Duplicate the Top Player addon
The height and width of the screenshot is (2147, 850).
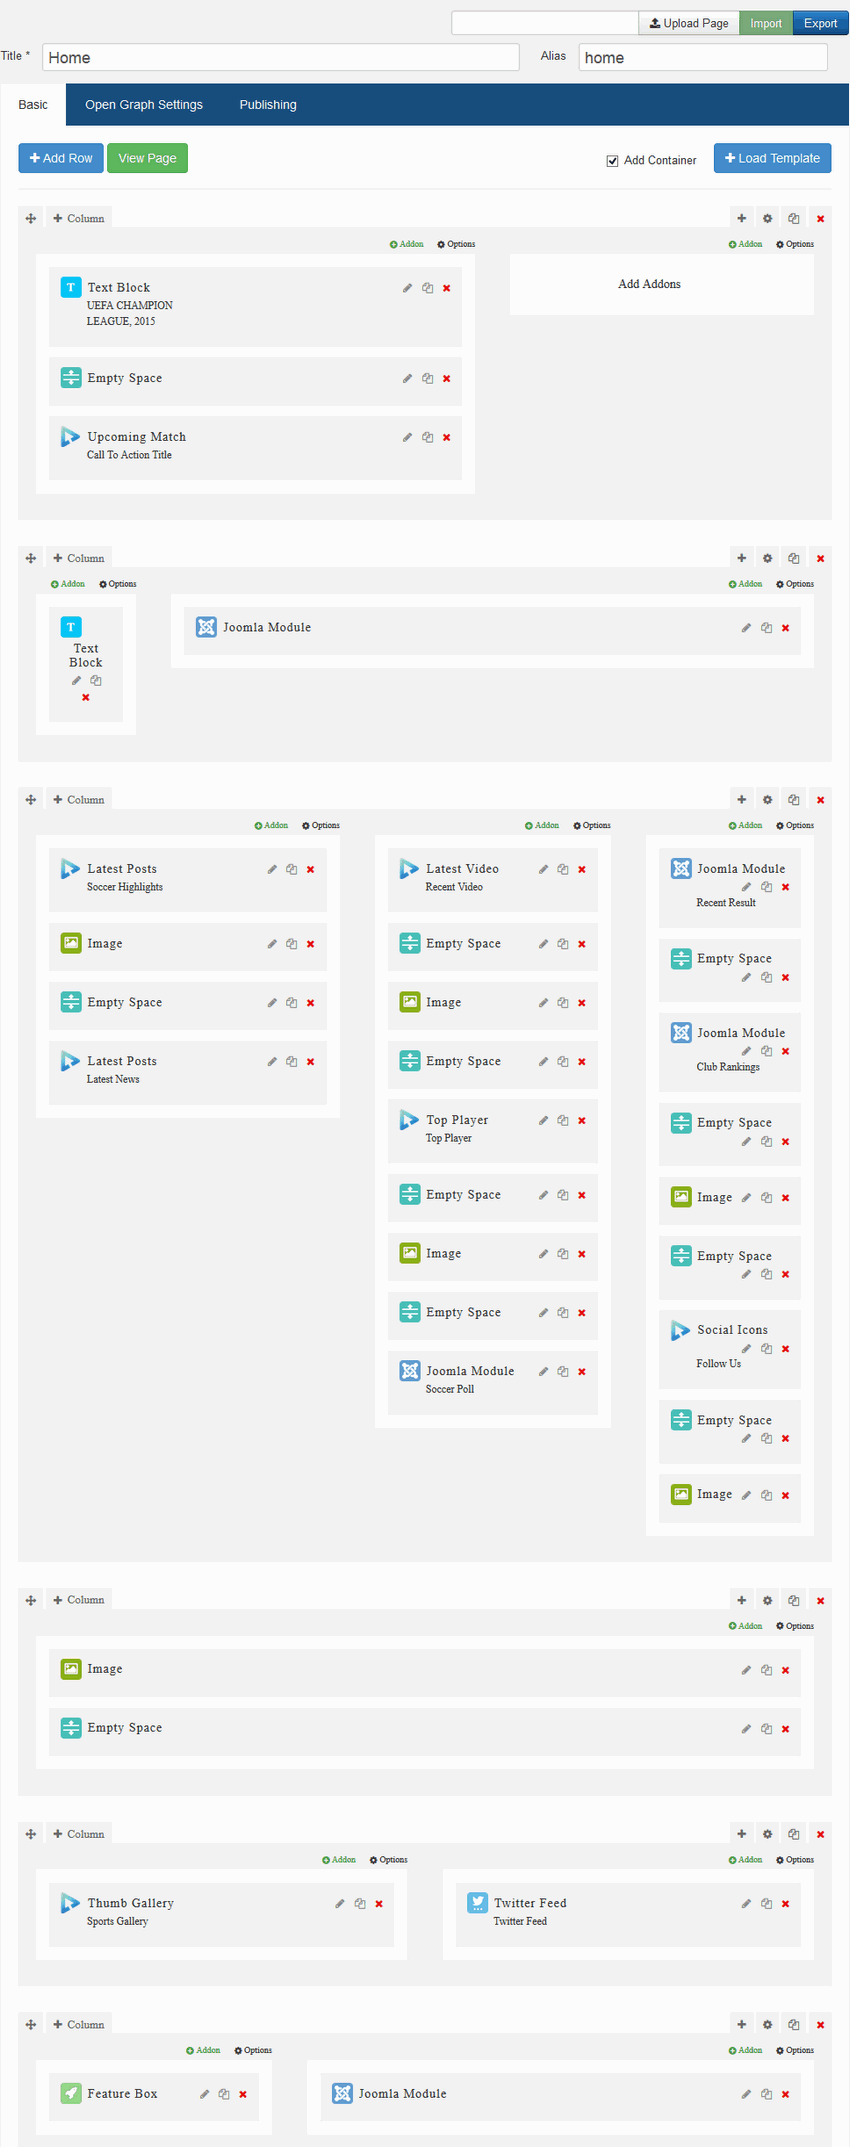click(x=563, y=1121)
